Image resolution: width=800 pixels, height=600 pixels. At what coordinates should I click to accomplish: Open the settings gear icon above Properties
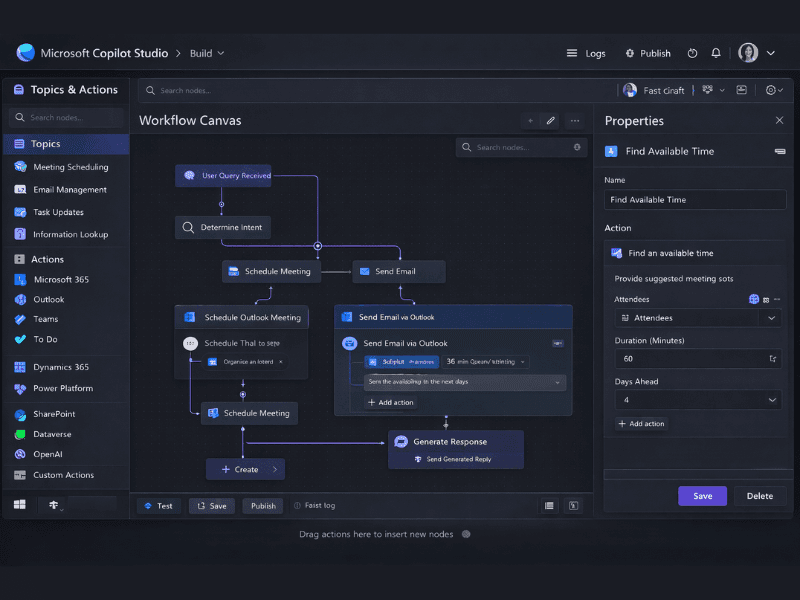pyautogui.click(x=773, y=89)
